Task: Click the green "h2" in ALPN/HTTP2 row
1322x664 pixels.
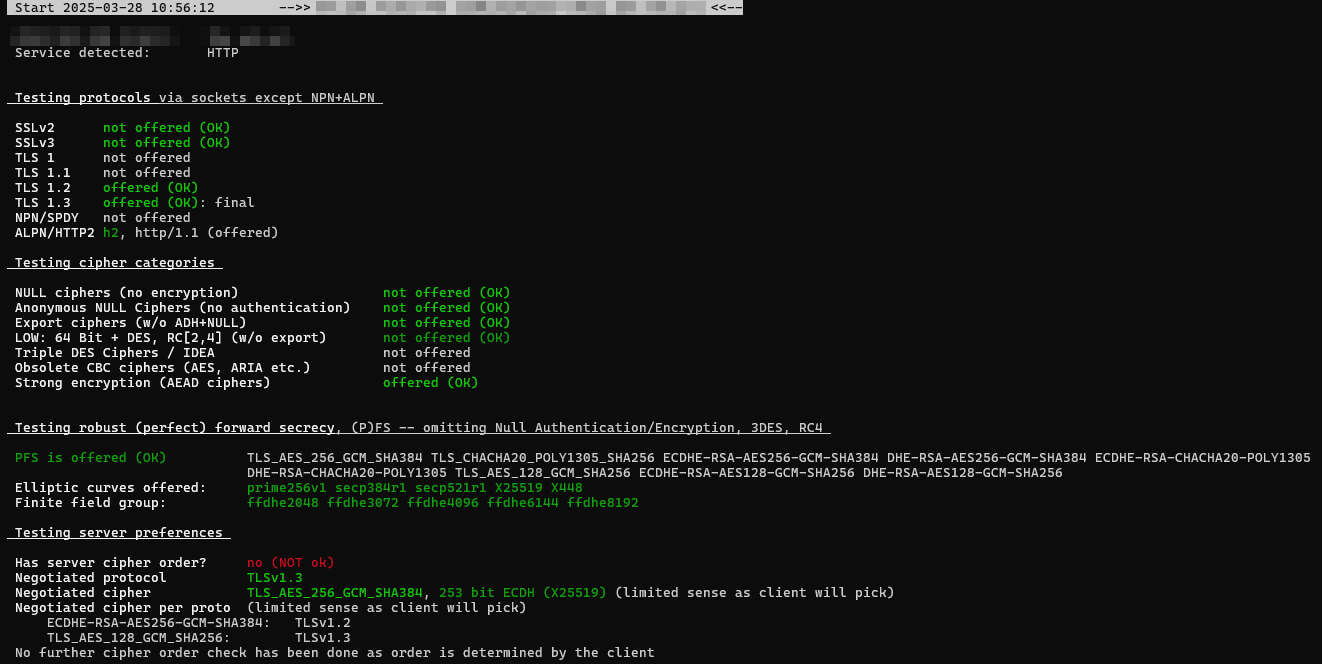Action: (110, 233)
